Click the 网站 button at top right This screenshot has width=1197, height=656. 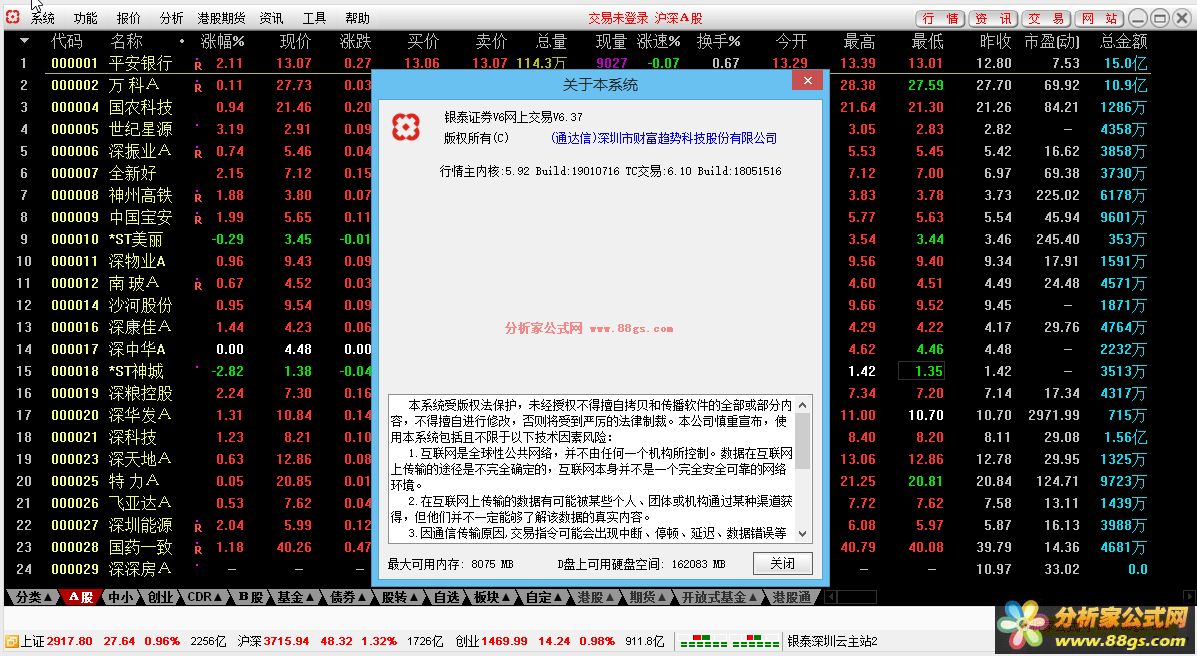tap(1099, 18)
